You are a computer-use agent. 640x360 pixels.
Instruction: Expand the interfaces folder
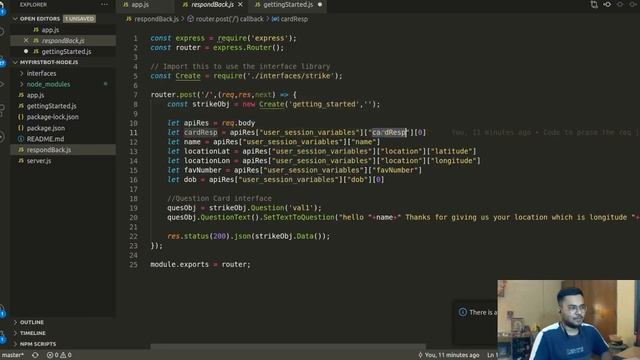coord(41,73)
